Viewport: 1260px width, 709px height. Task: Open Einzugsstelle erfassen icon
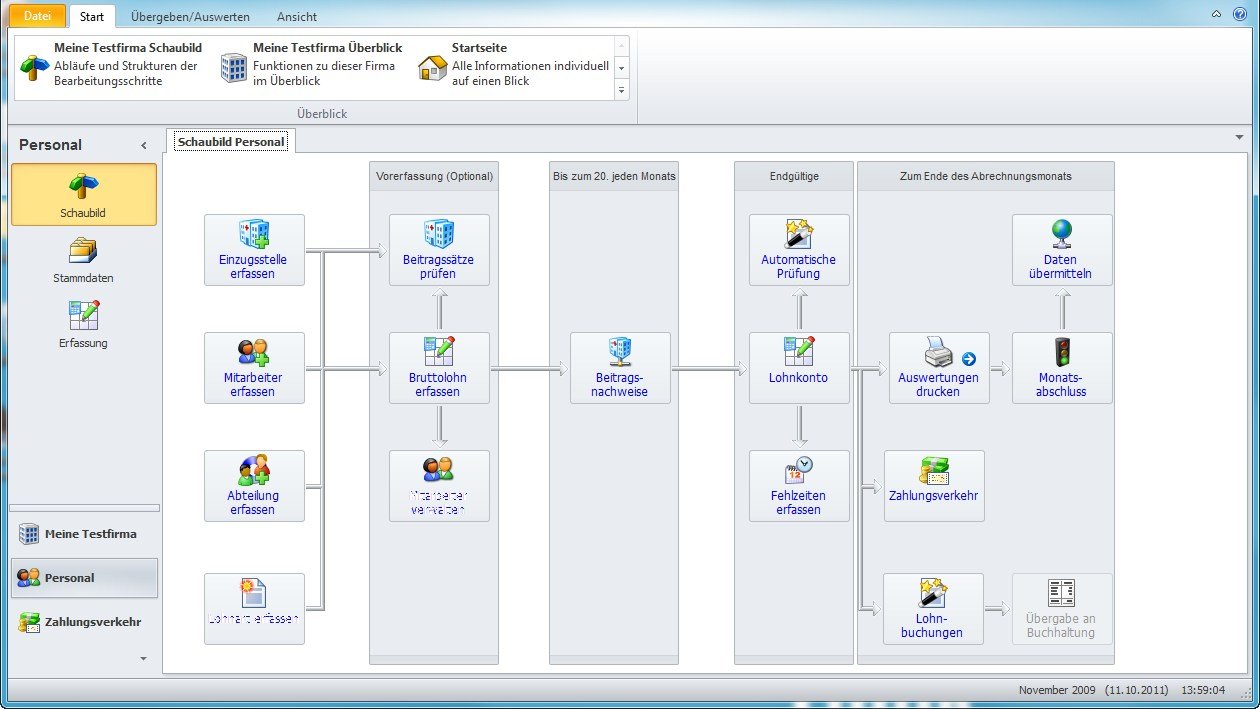click(254, 235)
